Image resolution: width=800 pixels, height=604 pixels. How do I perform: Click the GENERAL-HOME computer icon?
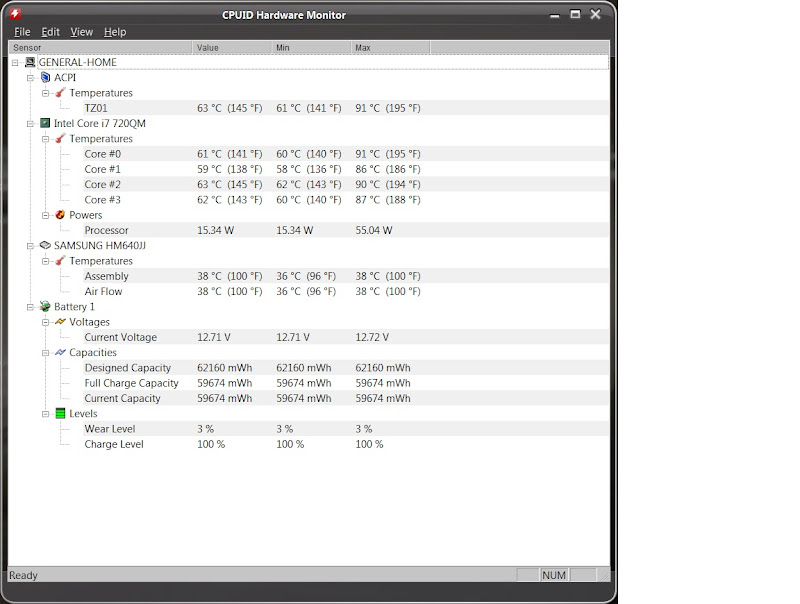point(30,62)
